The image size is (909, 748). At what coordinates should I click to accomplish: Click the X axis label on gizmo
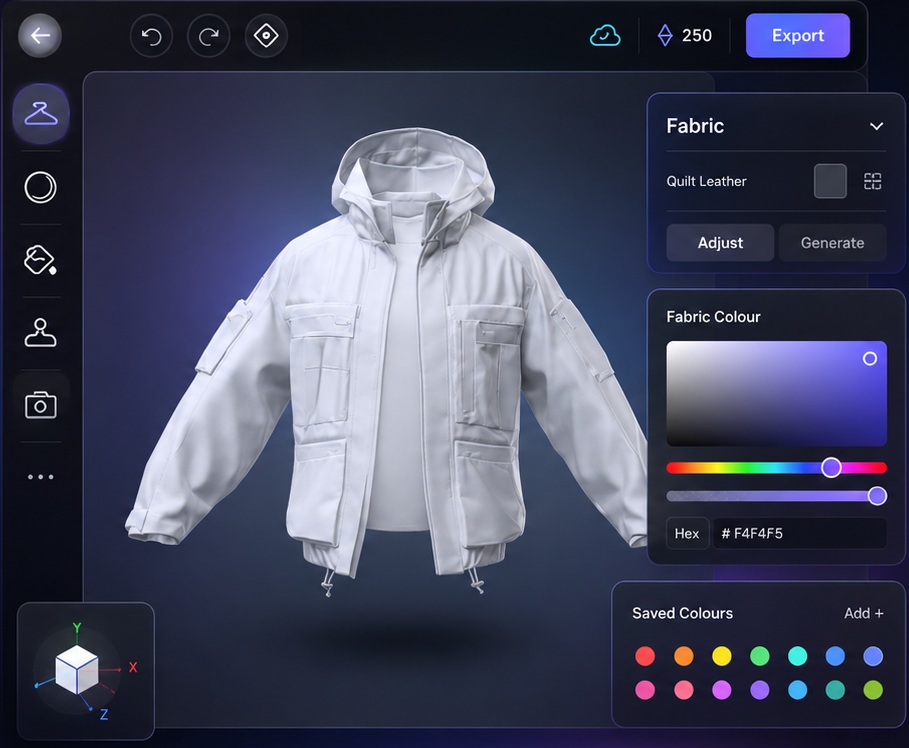coord(133,667)
